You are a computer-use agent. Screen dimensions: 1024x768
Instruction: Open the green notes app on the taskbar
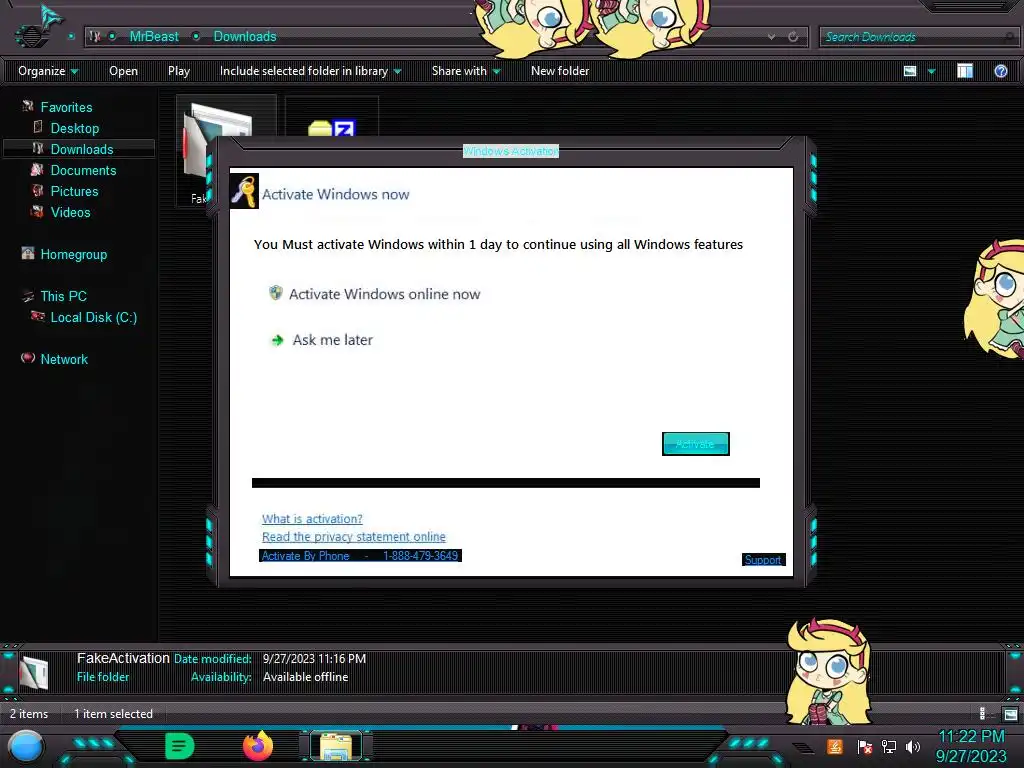tap(180, 746)
